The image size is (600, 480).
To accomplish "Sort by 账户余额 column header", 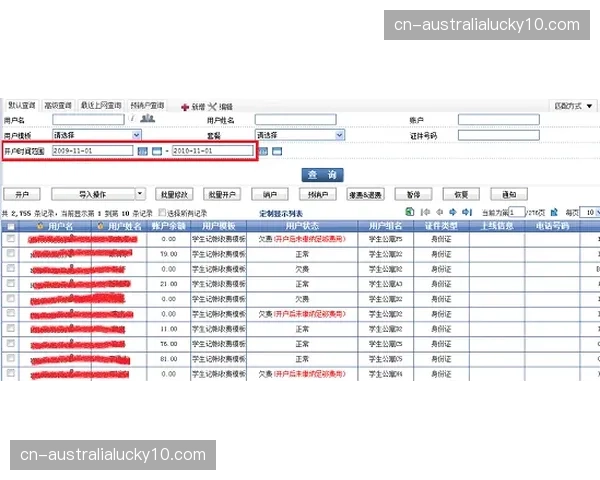I will [168, 226].
